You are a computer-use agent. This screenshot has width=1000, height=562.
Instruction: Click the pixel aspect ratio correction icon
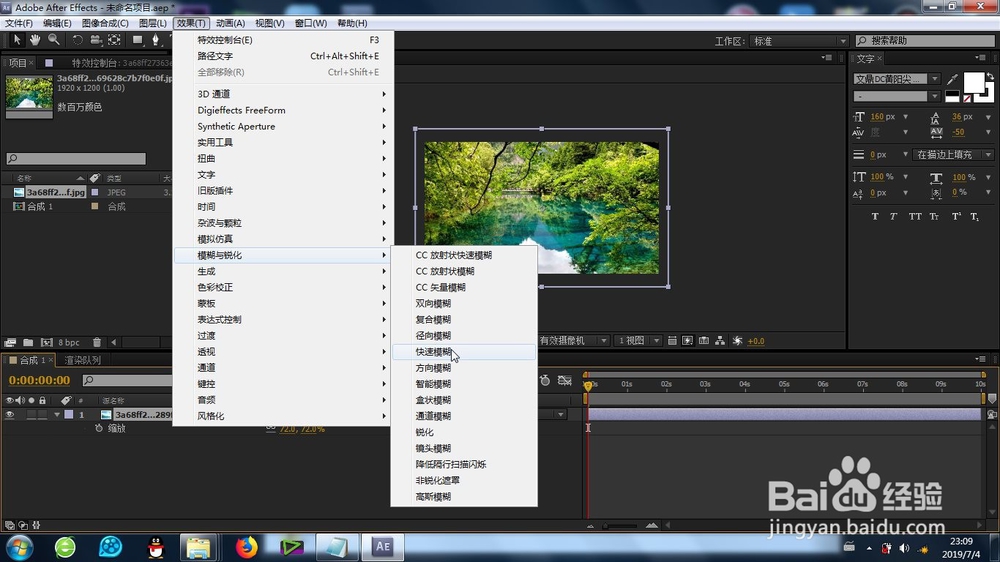point(672,341)
